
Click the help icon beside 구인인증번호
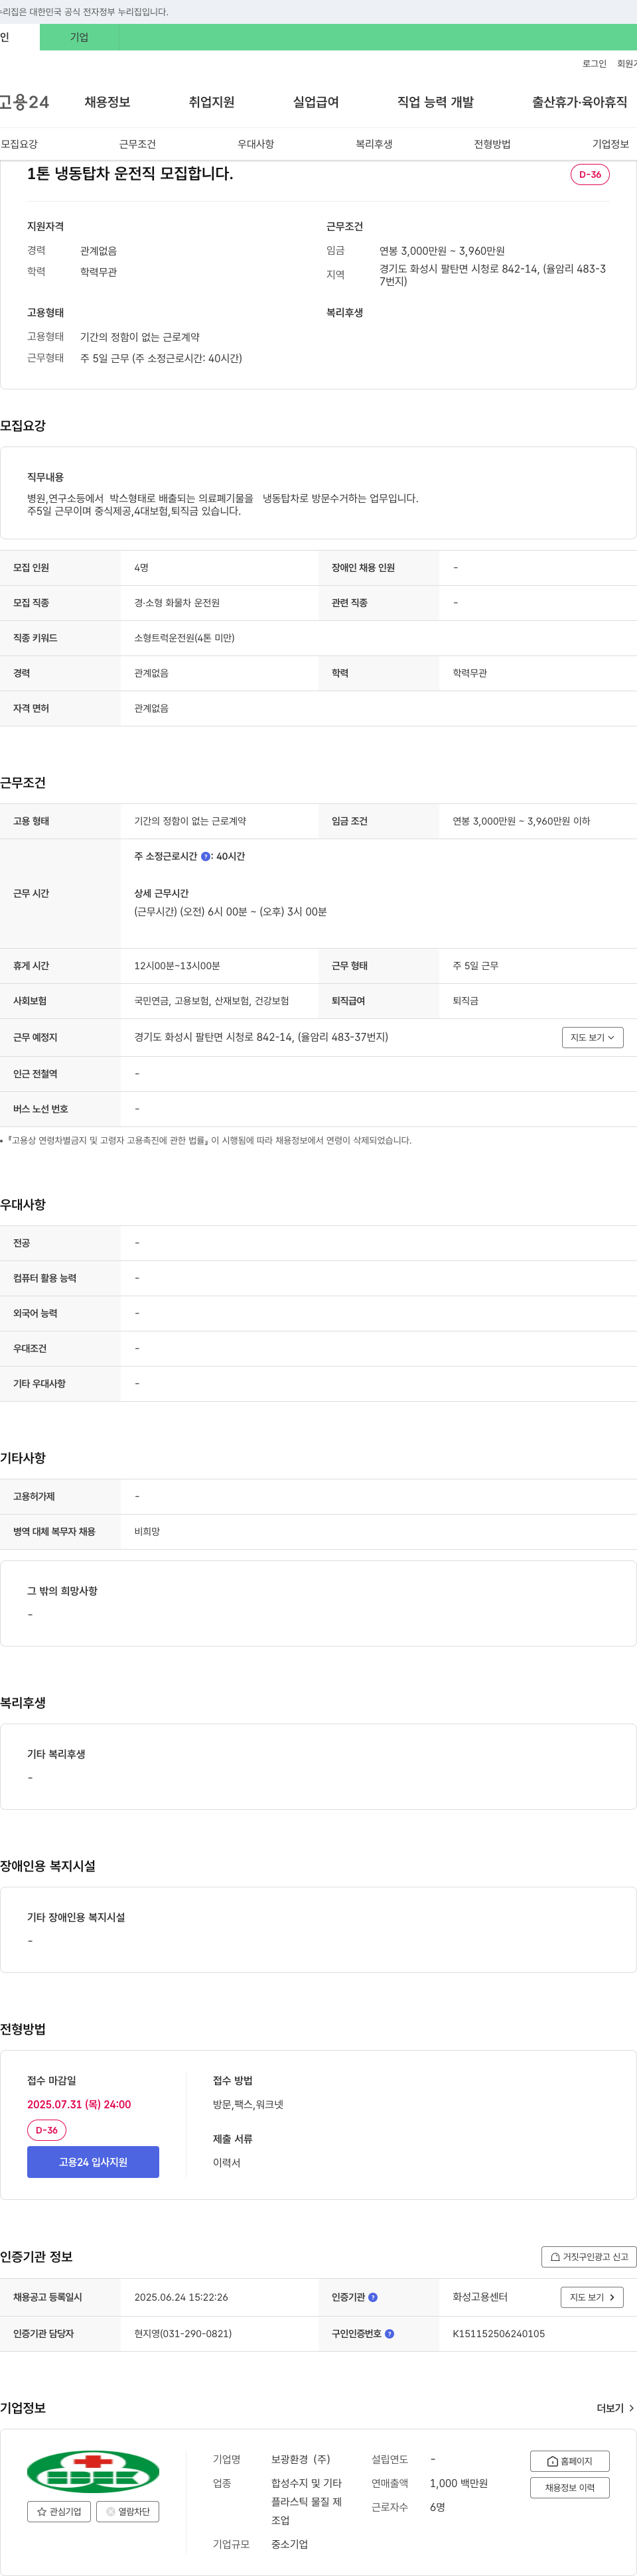389,2333
